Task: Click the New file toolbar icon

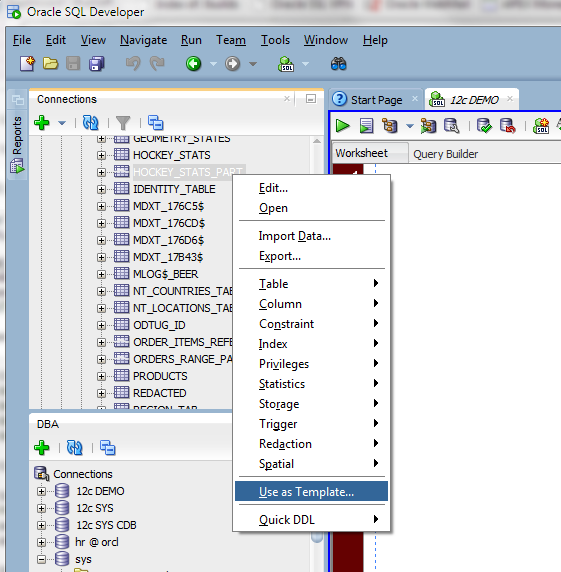Action: tap(27, 64)
